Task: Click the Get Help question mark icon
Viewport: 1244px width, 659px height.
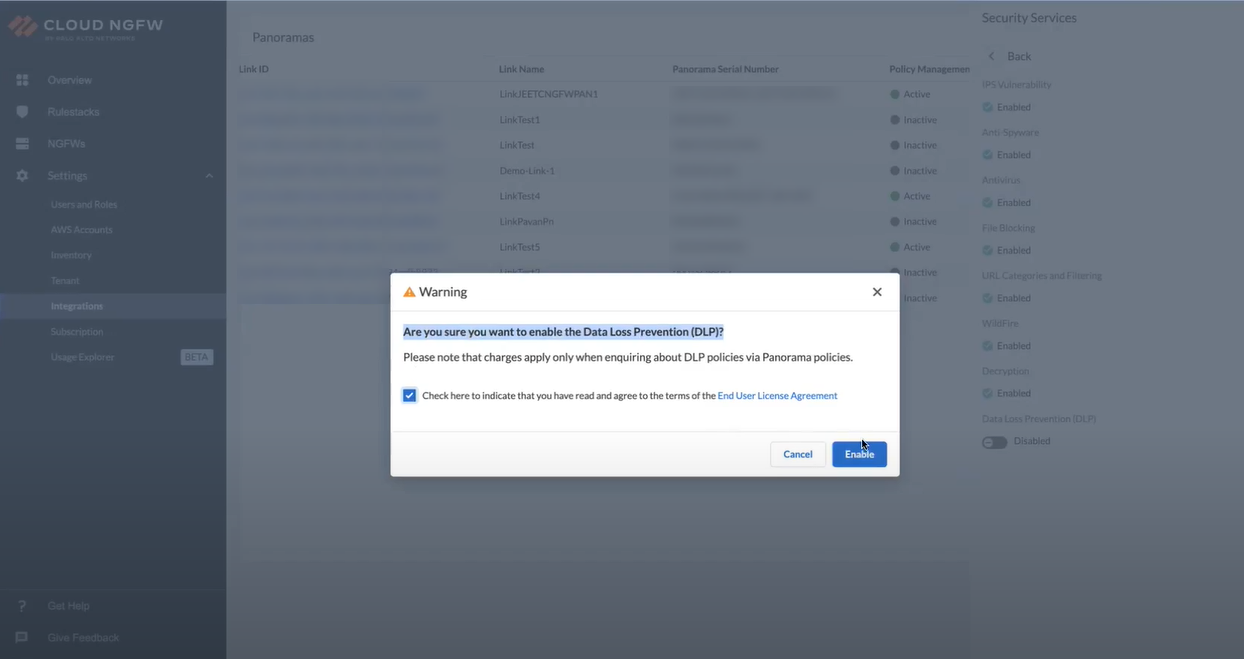Action: point(22,606)
